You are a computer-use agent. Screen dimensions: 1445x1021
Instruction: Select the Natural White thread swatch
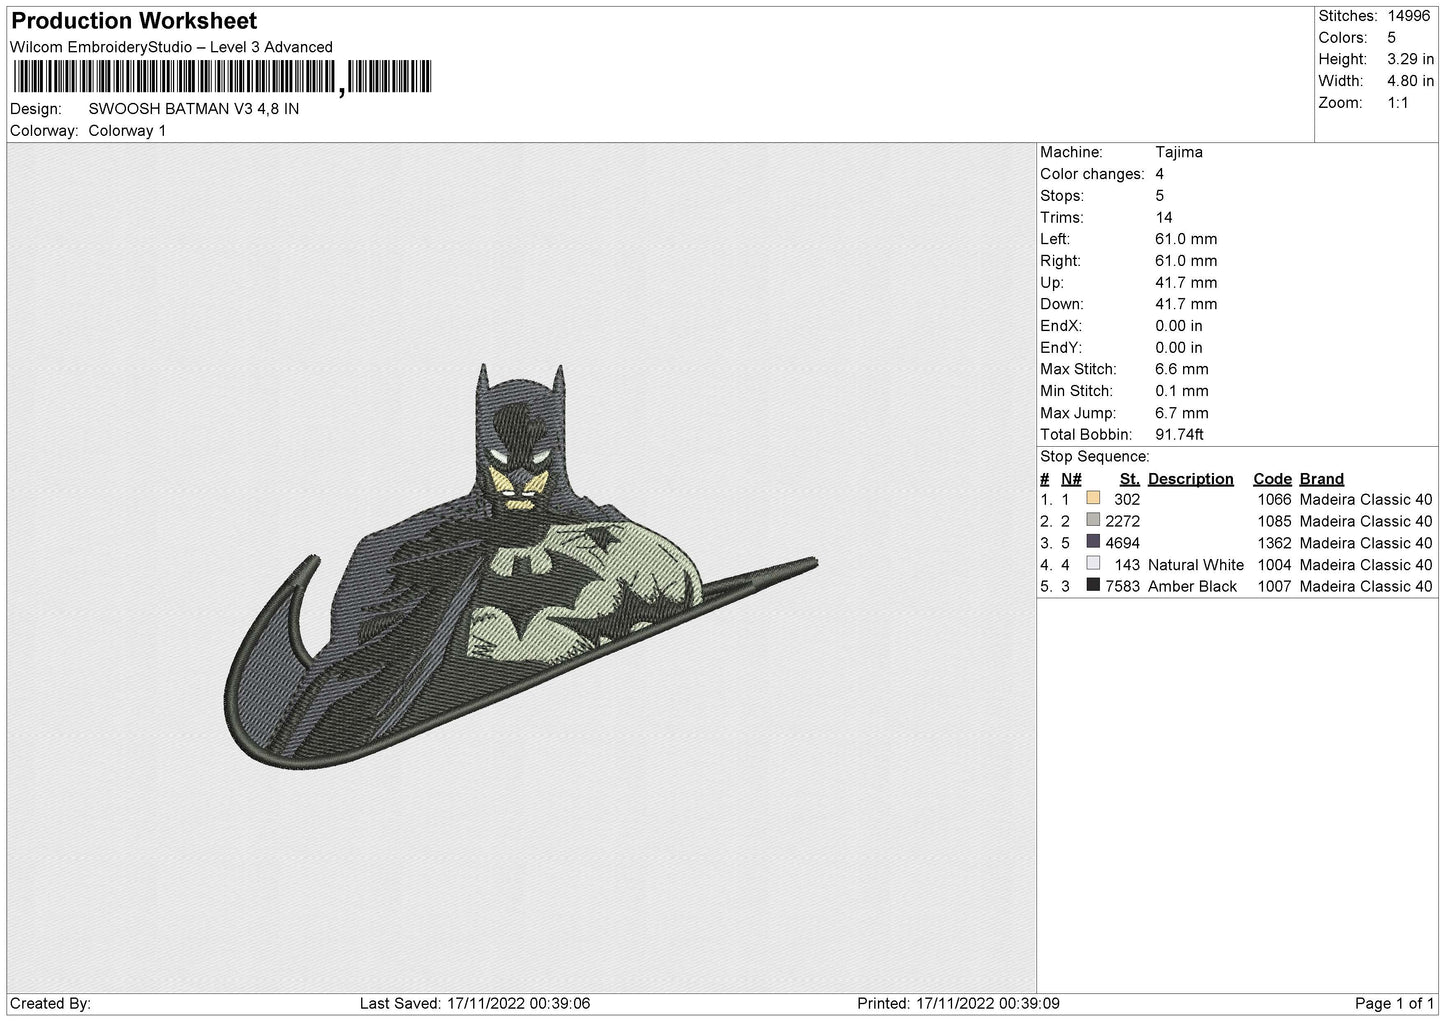tap(1093, 565)
